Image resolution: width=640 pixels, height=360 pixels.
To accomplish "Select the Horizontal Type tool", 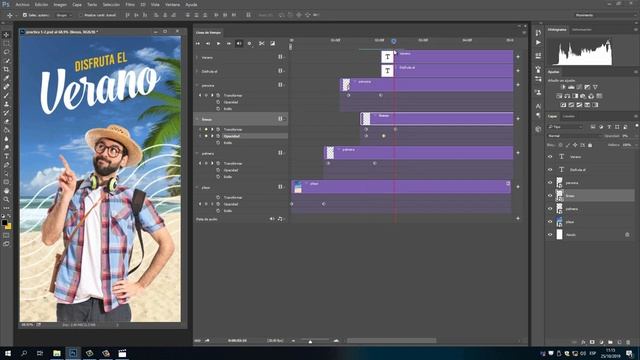I will [6, 156].
